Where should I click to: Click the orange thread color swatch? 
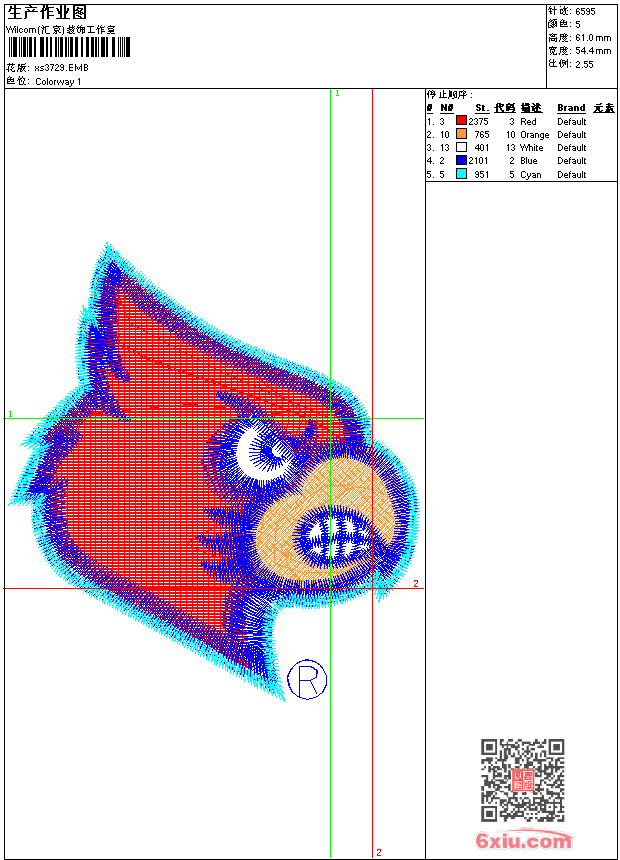coord(461,134)
